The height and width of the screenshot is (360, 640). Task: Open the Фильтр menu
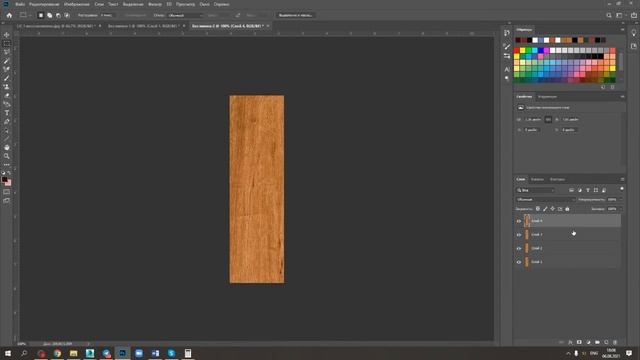pyautogui.click(x=155, y=4)
